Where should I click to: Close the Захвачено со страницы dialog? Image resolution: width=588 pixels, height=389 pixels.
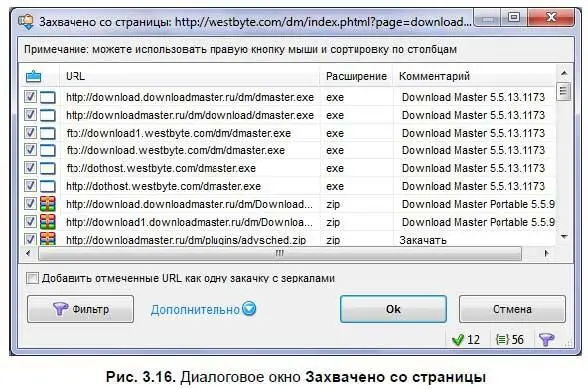click(x=551, y=17)
